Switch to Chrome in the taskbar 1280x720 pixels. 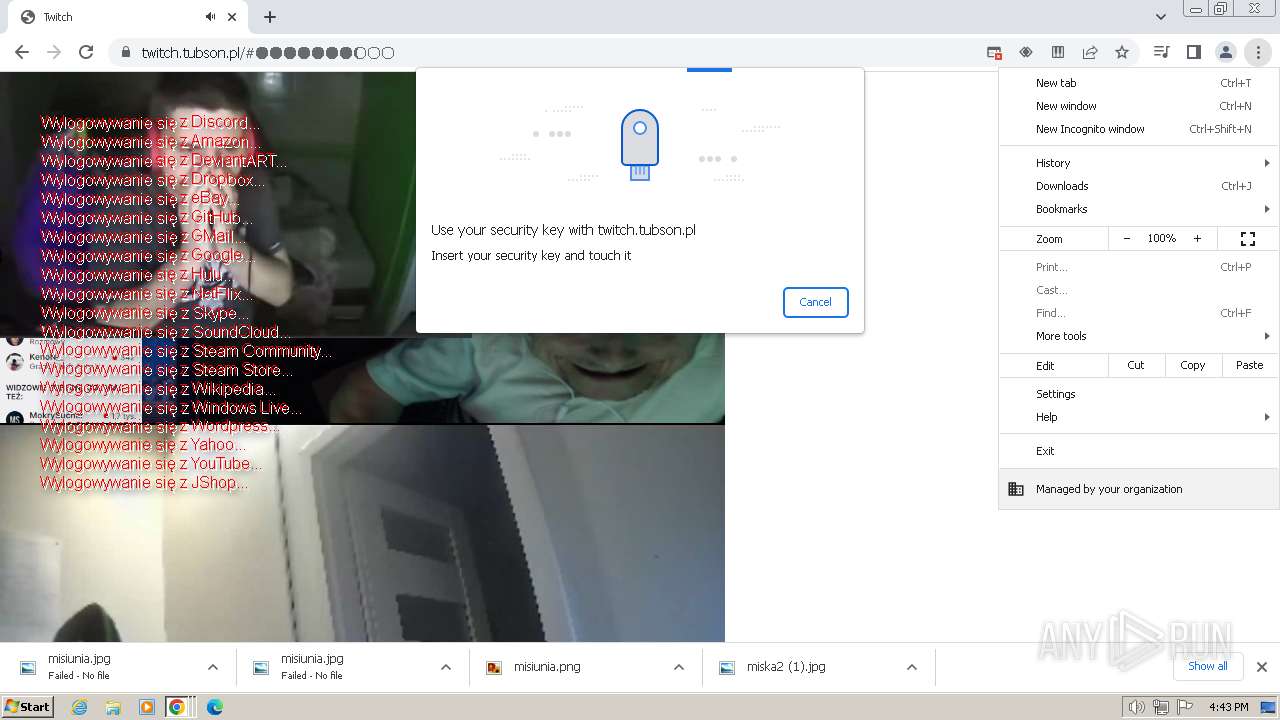point(177,707)
